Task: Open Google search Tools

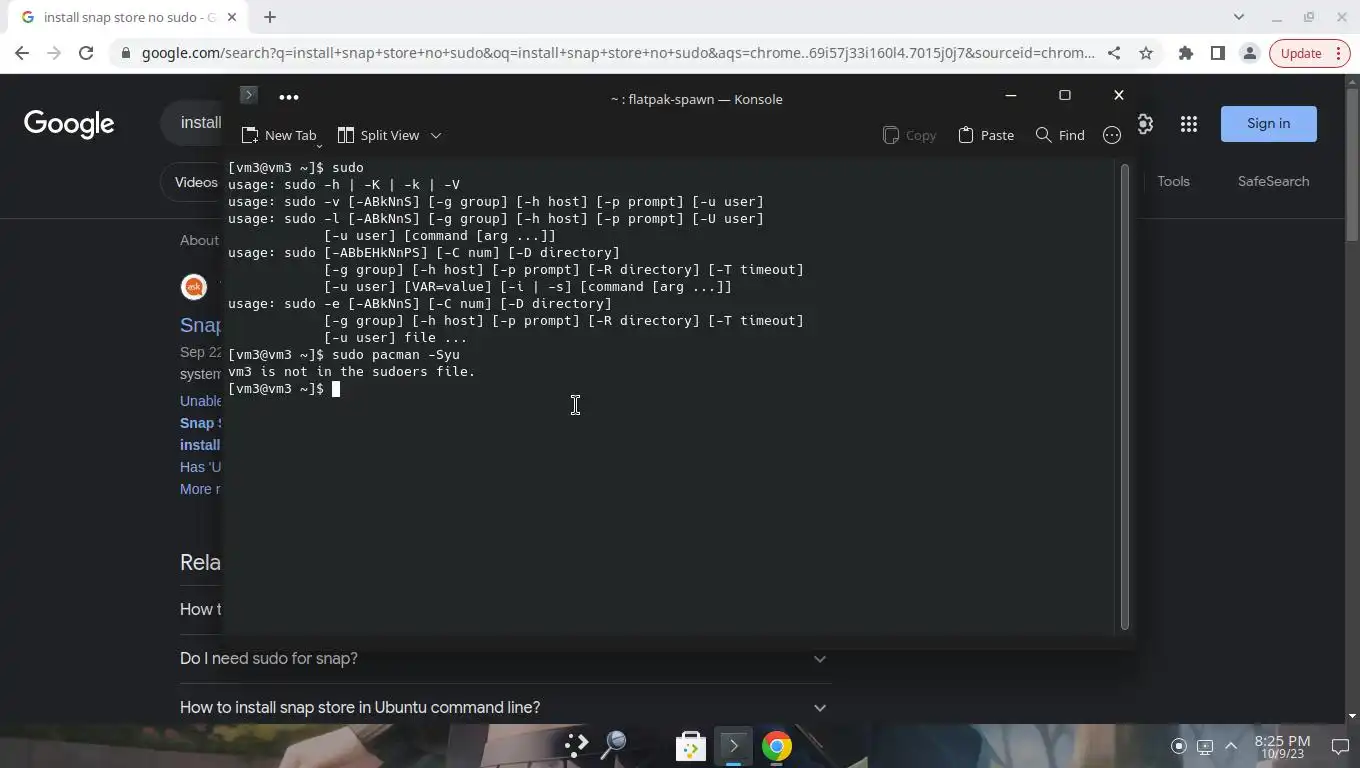Action: [1173, 181]
